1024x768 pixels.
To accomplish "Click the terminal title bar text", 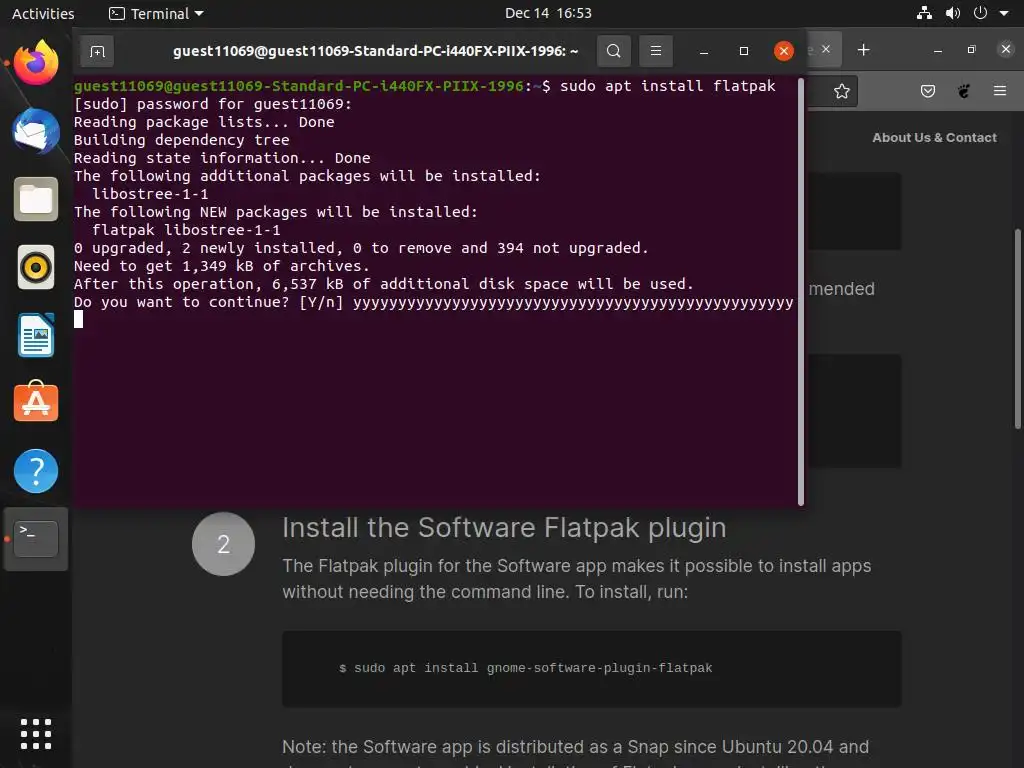I will (376, 51).
